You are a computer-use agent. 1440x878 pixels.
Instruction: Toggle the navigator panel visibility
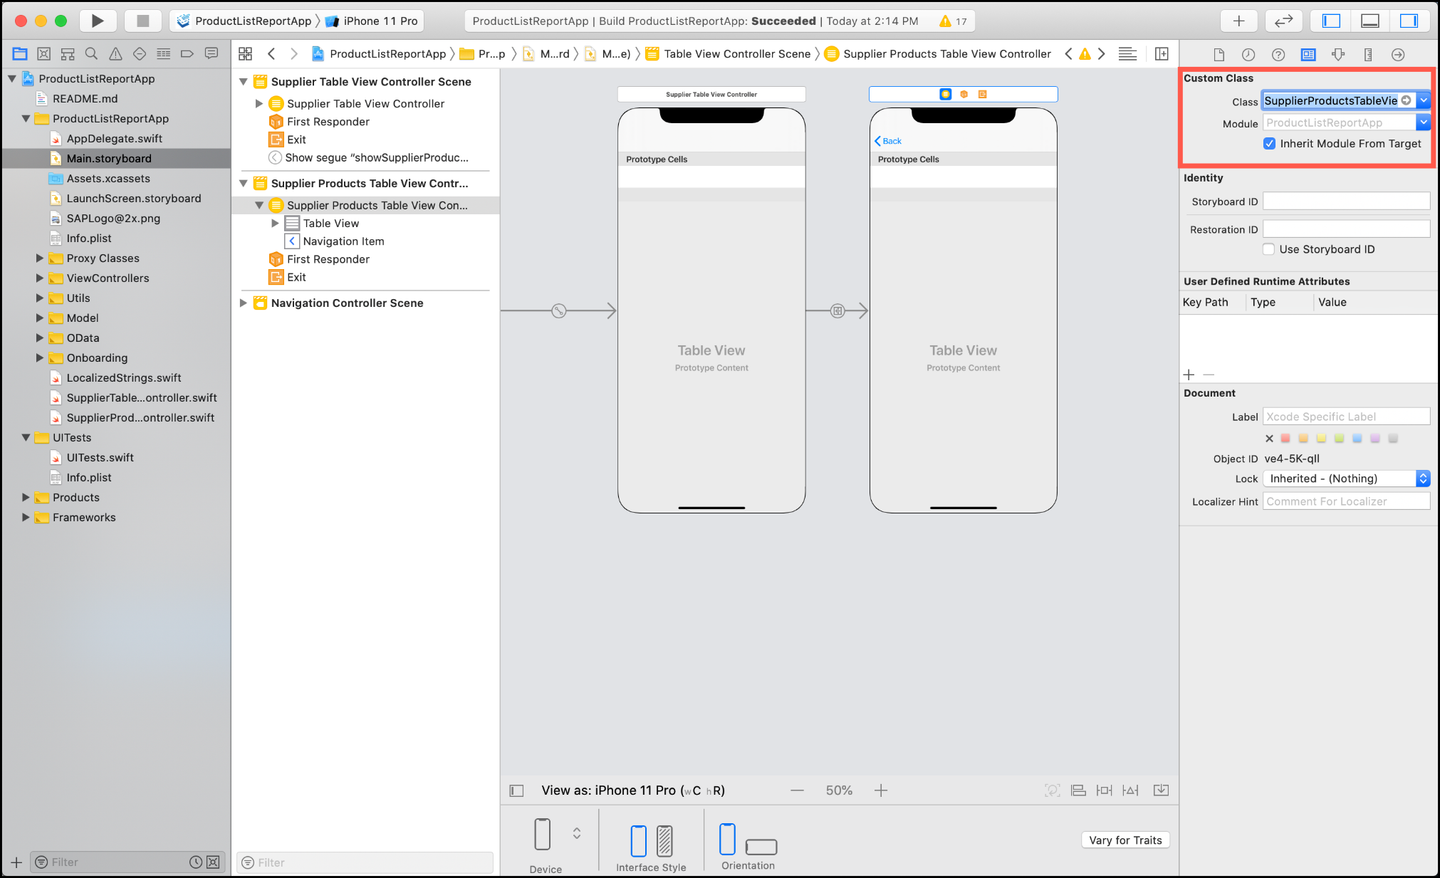click(1331, 20)
